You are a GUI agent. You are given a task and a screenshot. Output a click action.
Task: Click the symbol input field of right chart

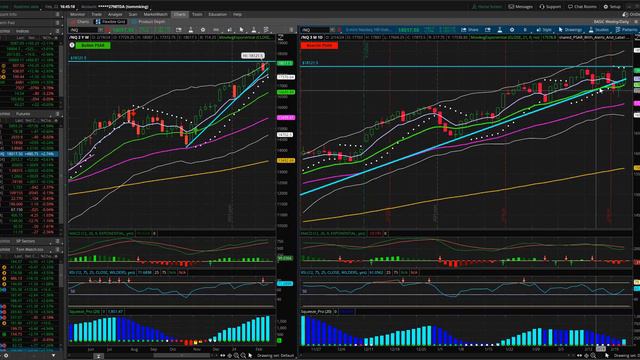pyautogui.click(x=315, y=30)
